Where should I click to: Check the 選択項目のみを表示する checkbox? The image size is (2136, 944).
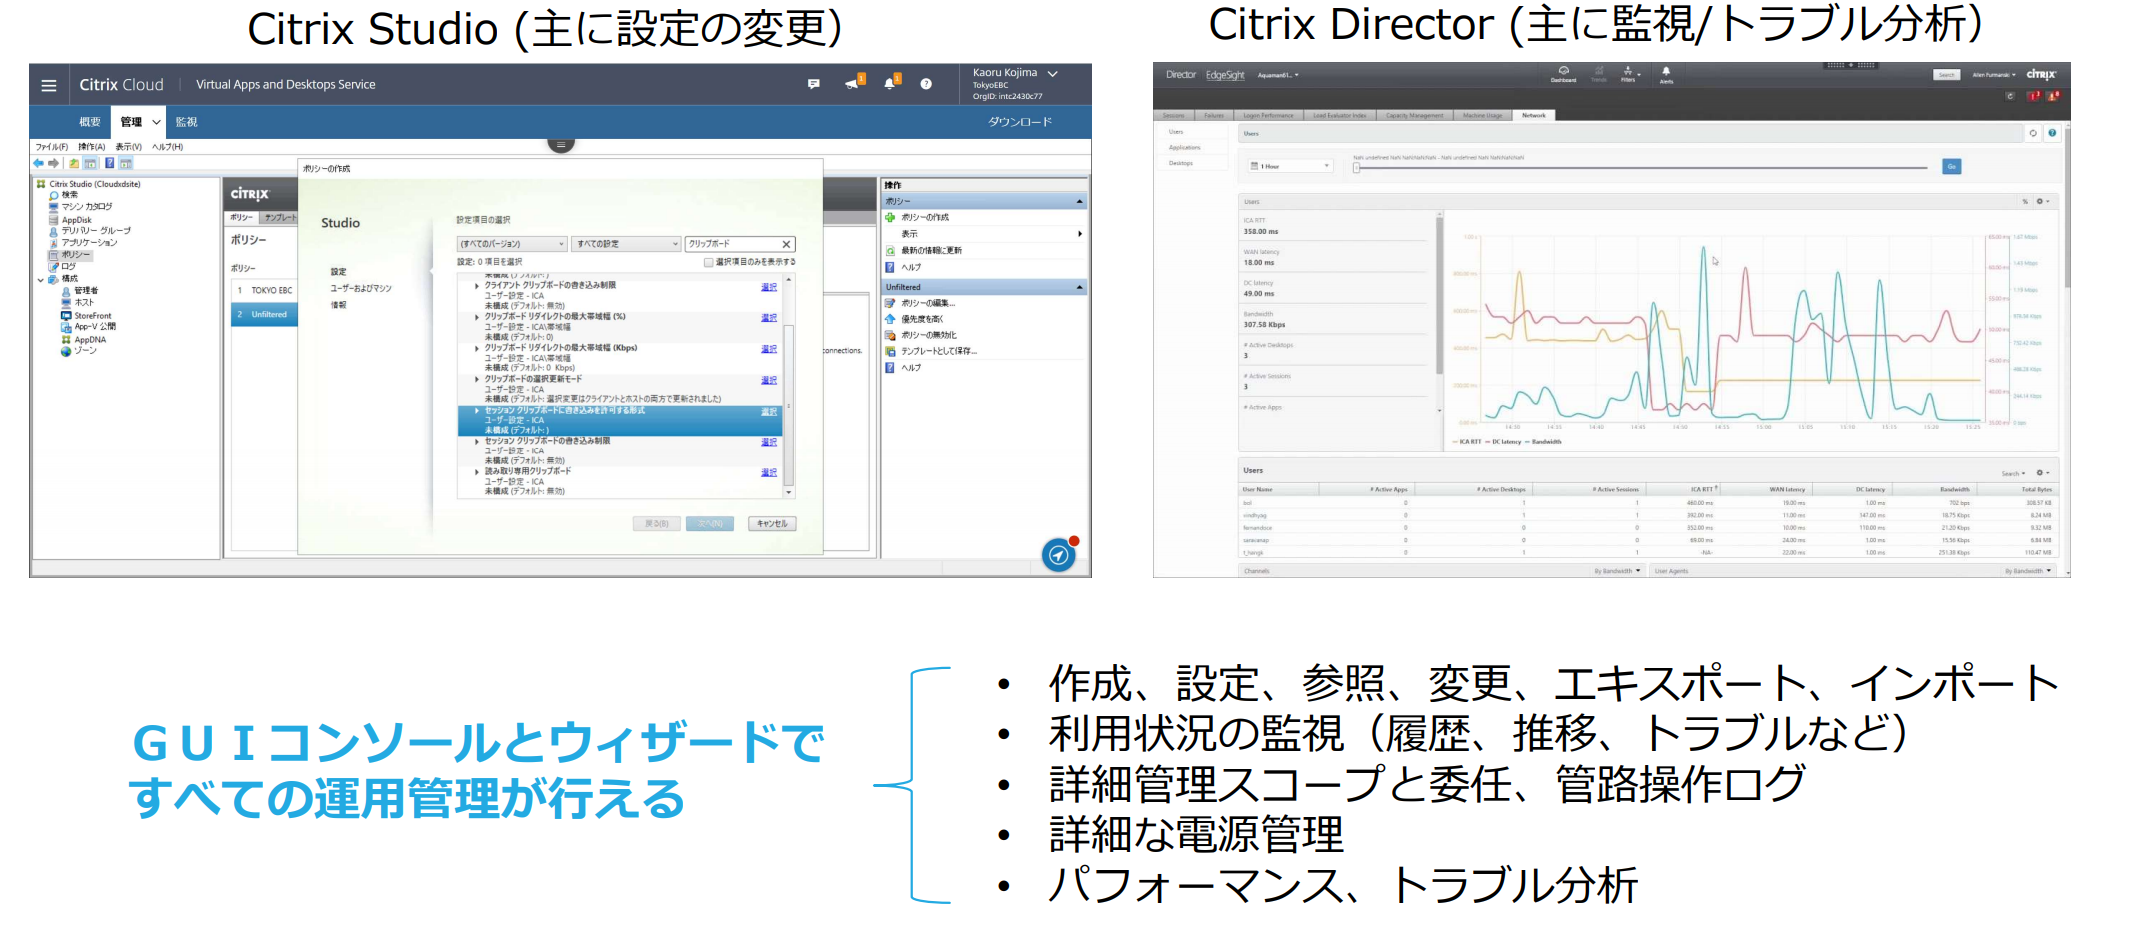[x=708, y=262]
